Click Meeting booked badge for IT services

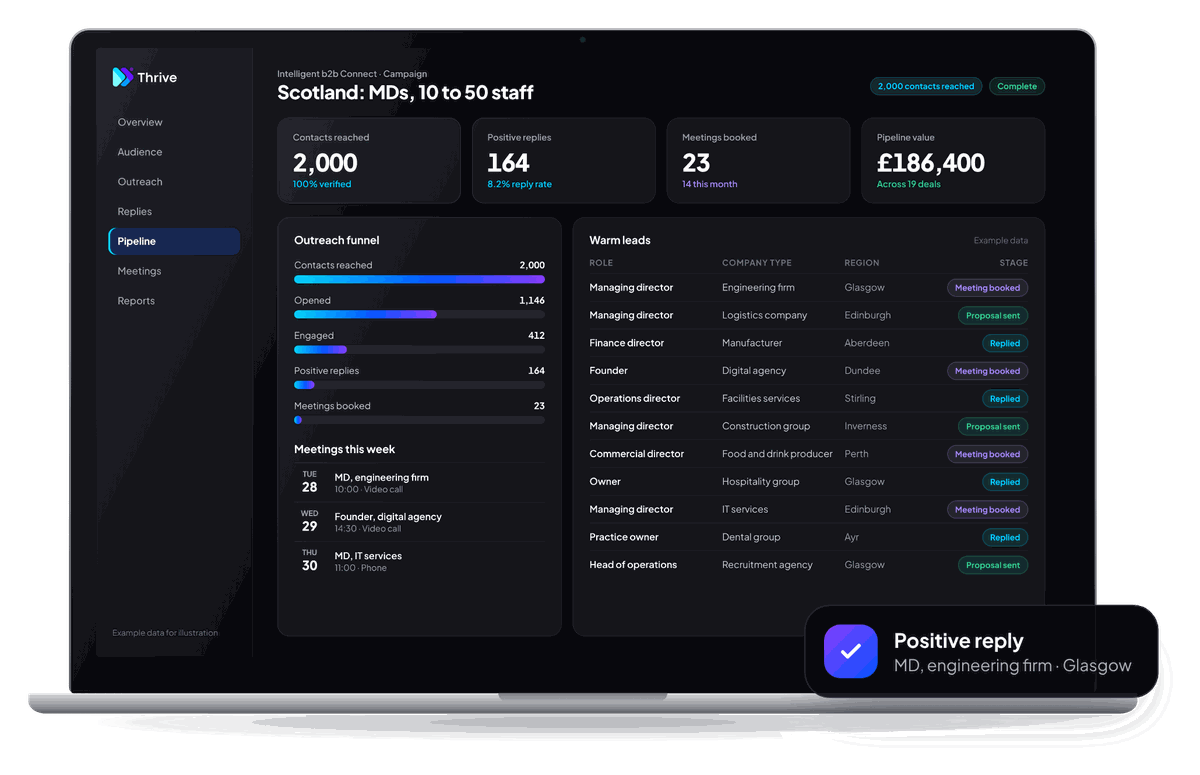click(987, 510)
